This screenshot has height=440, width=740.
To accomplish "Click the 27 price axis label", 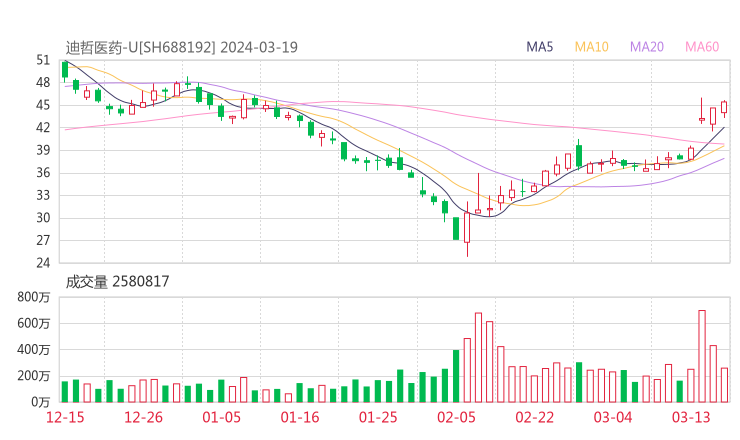I will pos(42,240).
